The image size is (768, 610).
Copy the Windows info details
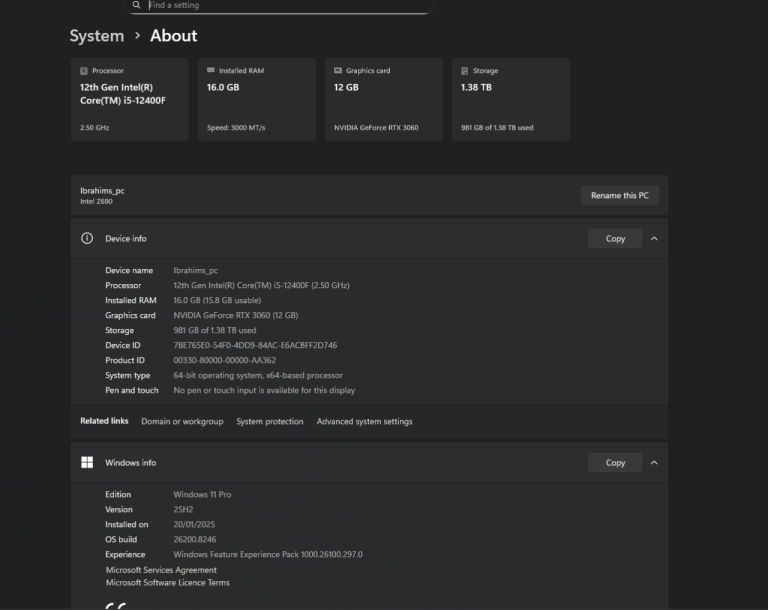pos(615,463)
